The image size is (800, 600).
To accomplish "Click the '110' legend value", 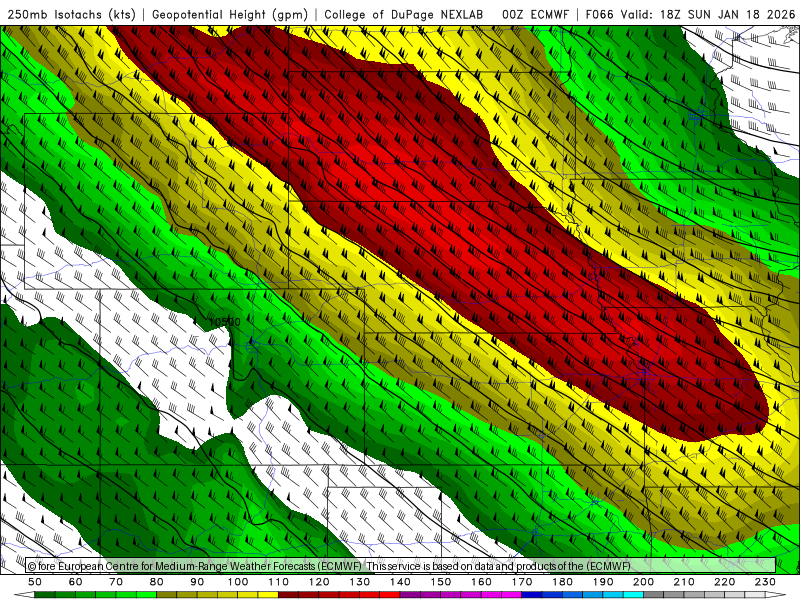I will click(x=278, y=582).
